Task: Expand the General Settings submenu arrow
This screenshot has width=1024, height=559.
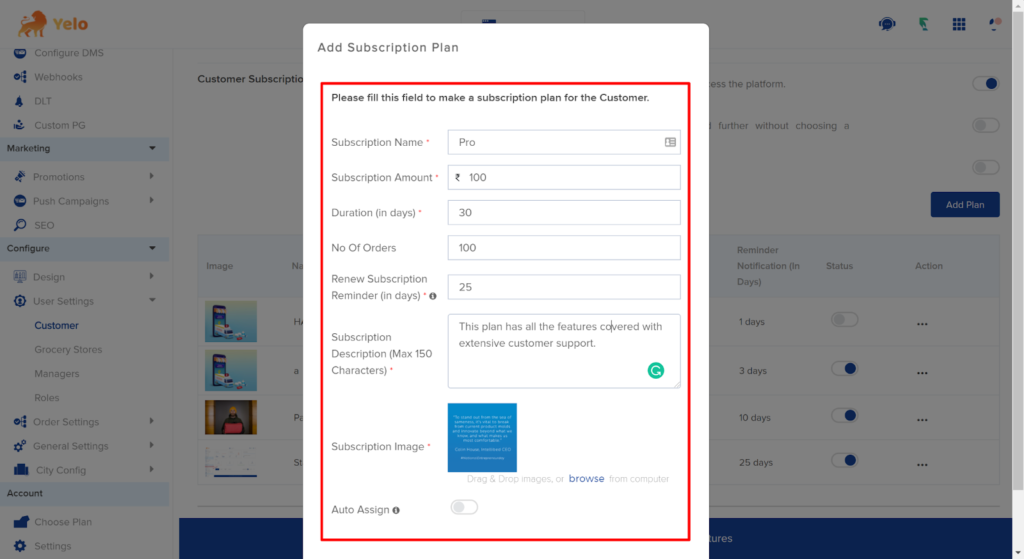Action: pos(152,445)
